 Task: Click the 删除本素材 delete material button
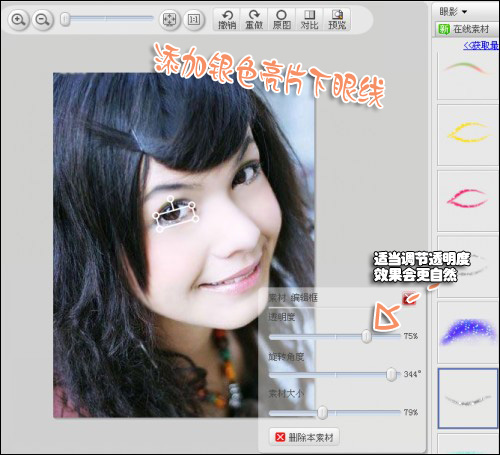coord(304,437)
